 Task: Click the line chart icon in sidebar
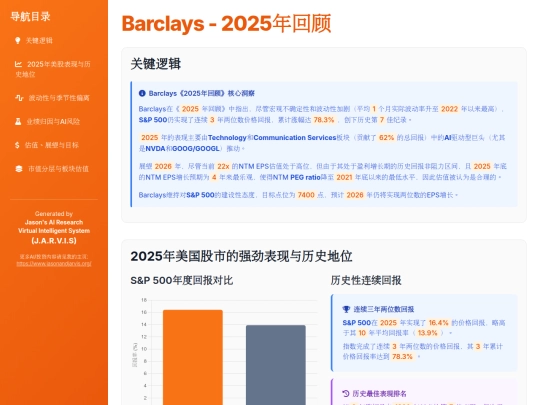coord(18,64)
